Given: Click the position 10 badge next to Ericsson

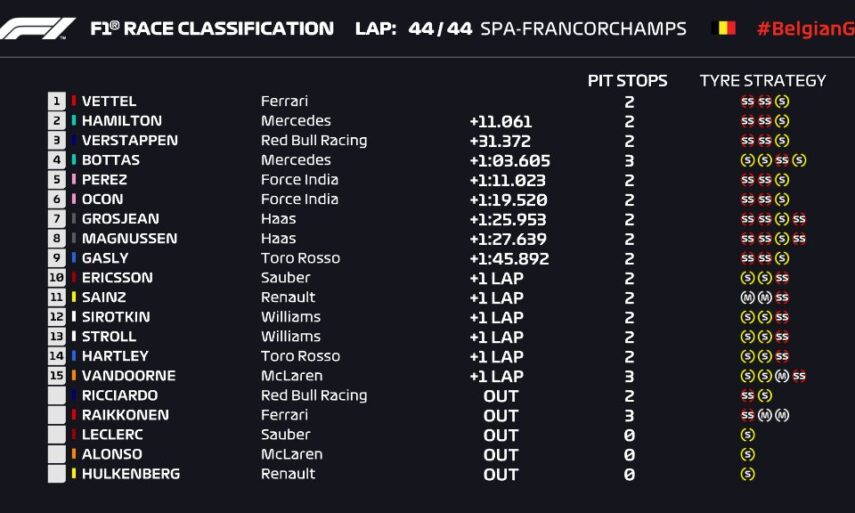Looking at the screenshot, I should 57,278.
